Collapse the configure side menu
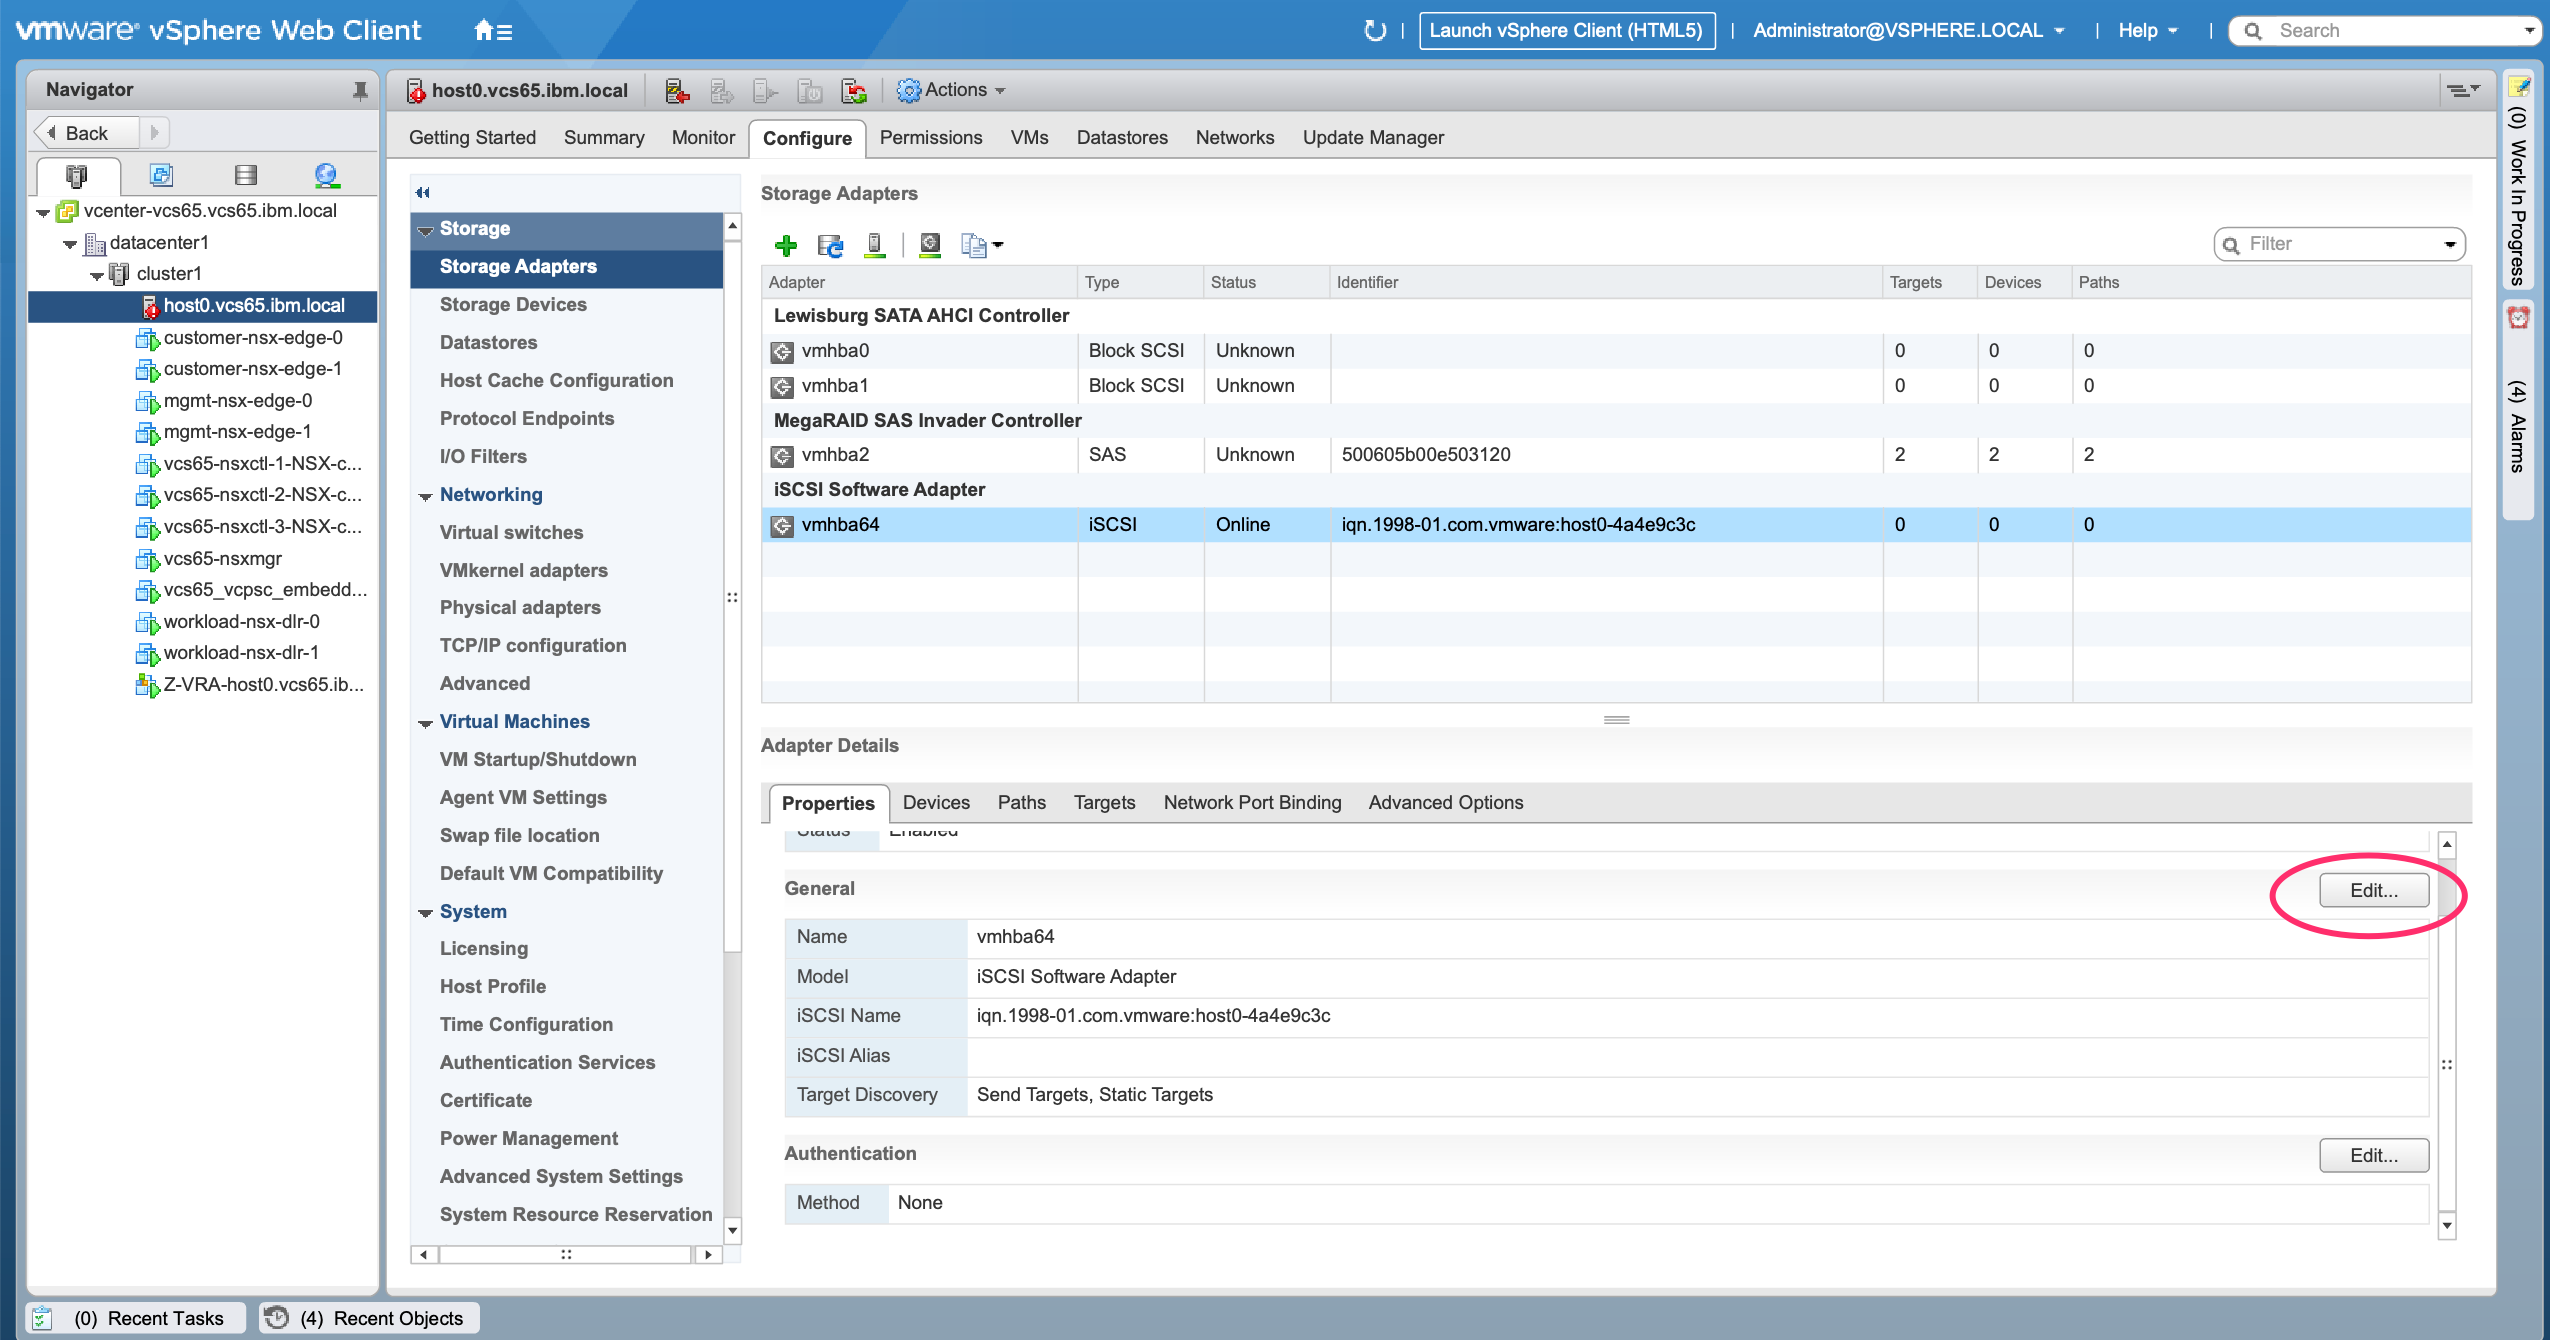 [423, 193]
